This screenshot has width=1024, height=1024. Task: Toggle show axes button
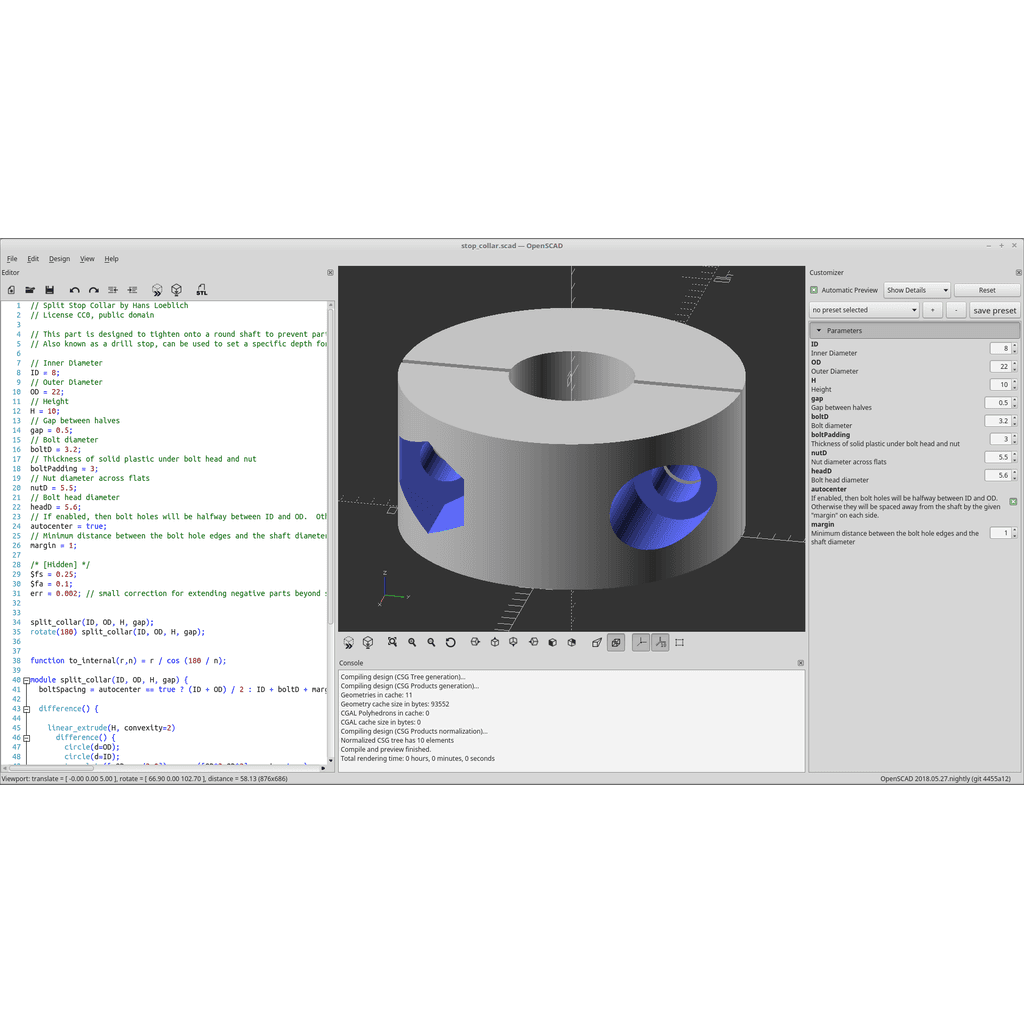point(641,643)
